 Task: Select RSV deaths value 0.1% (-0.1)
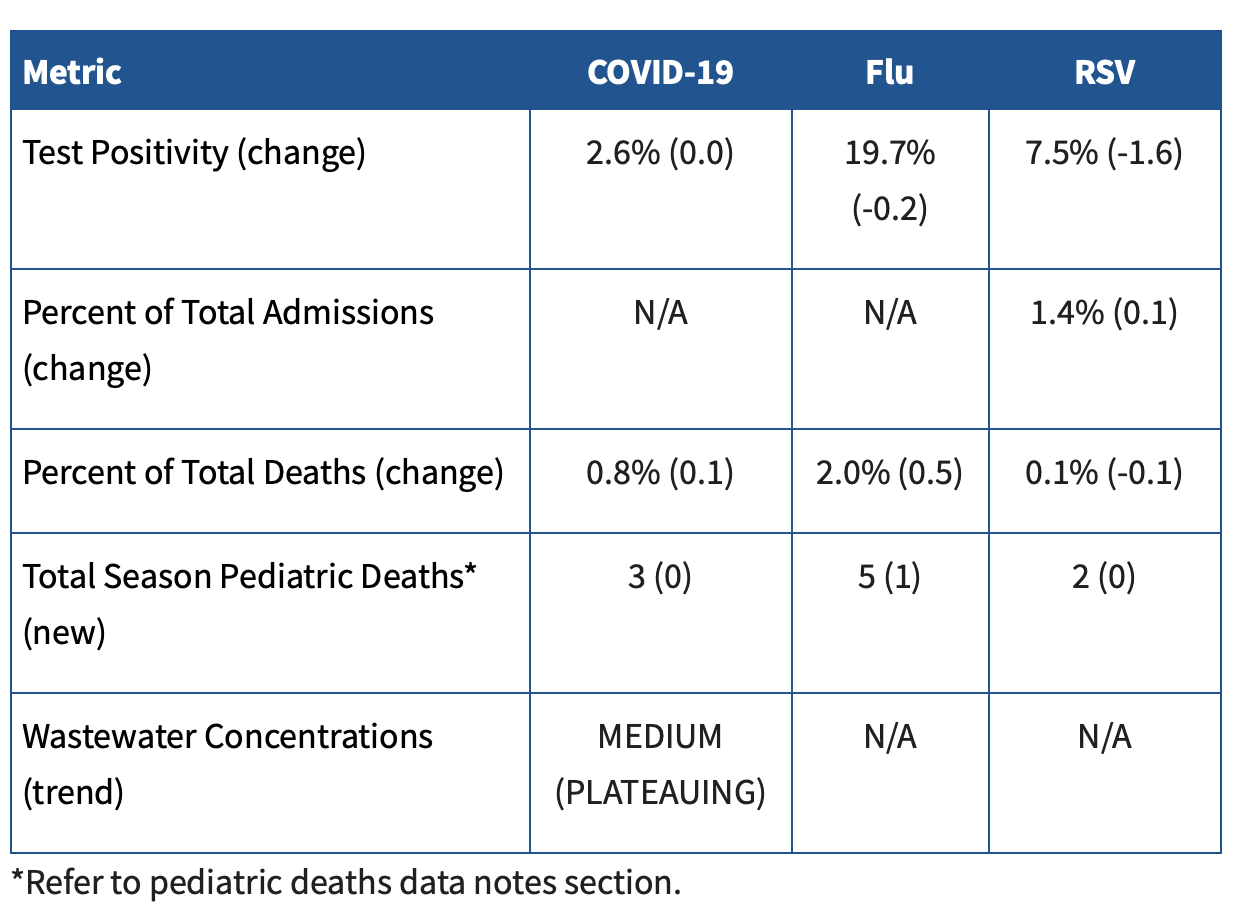point(1104,472)
